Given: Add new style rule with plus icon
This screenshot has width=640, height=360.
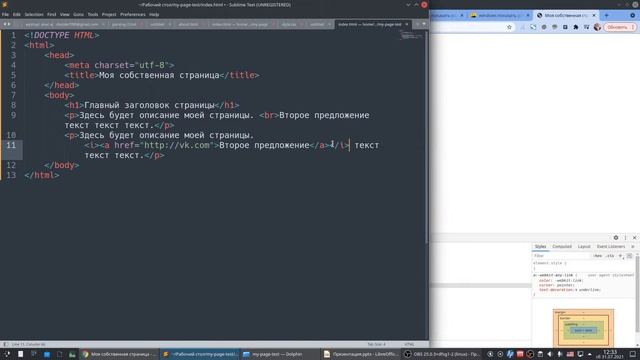Looking at the screenshot, I should tap(620, 256).
